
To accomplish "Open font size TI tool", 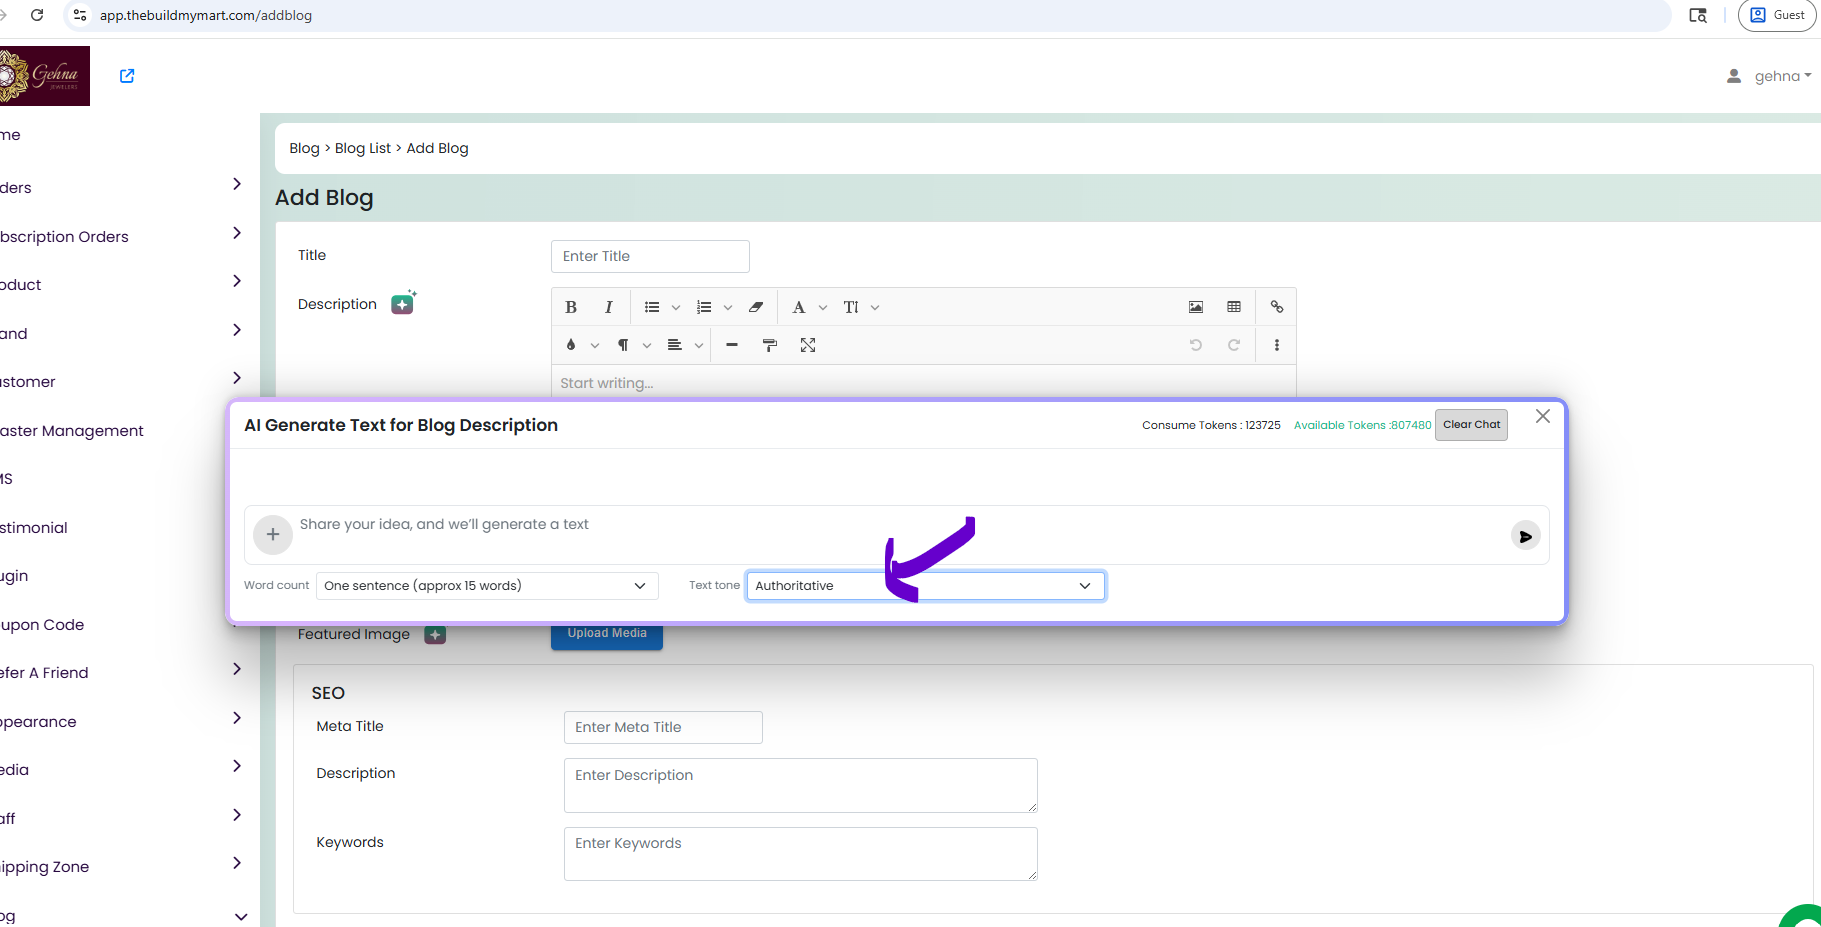I will (x=851, y=307).
